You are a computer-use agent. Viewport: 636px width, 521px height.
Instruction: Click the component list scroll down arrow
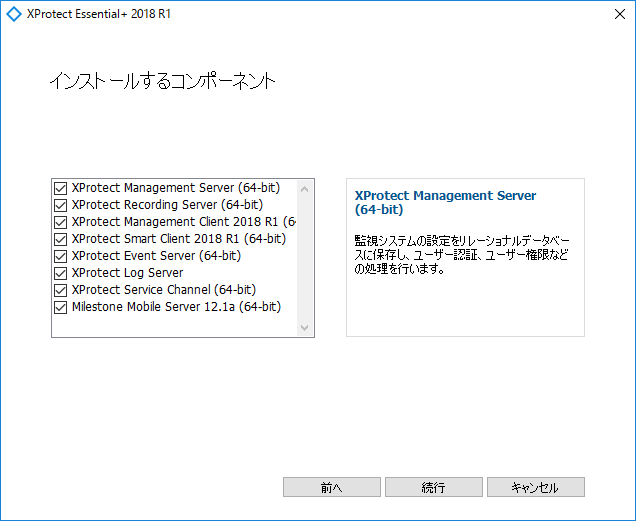(305, 327)
